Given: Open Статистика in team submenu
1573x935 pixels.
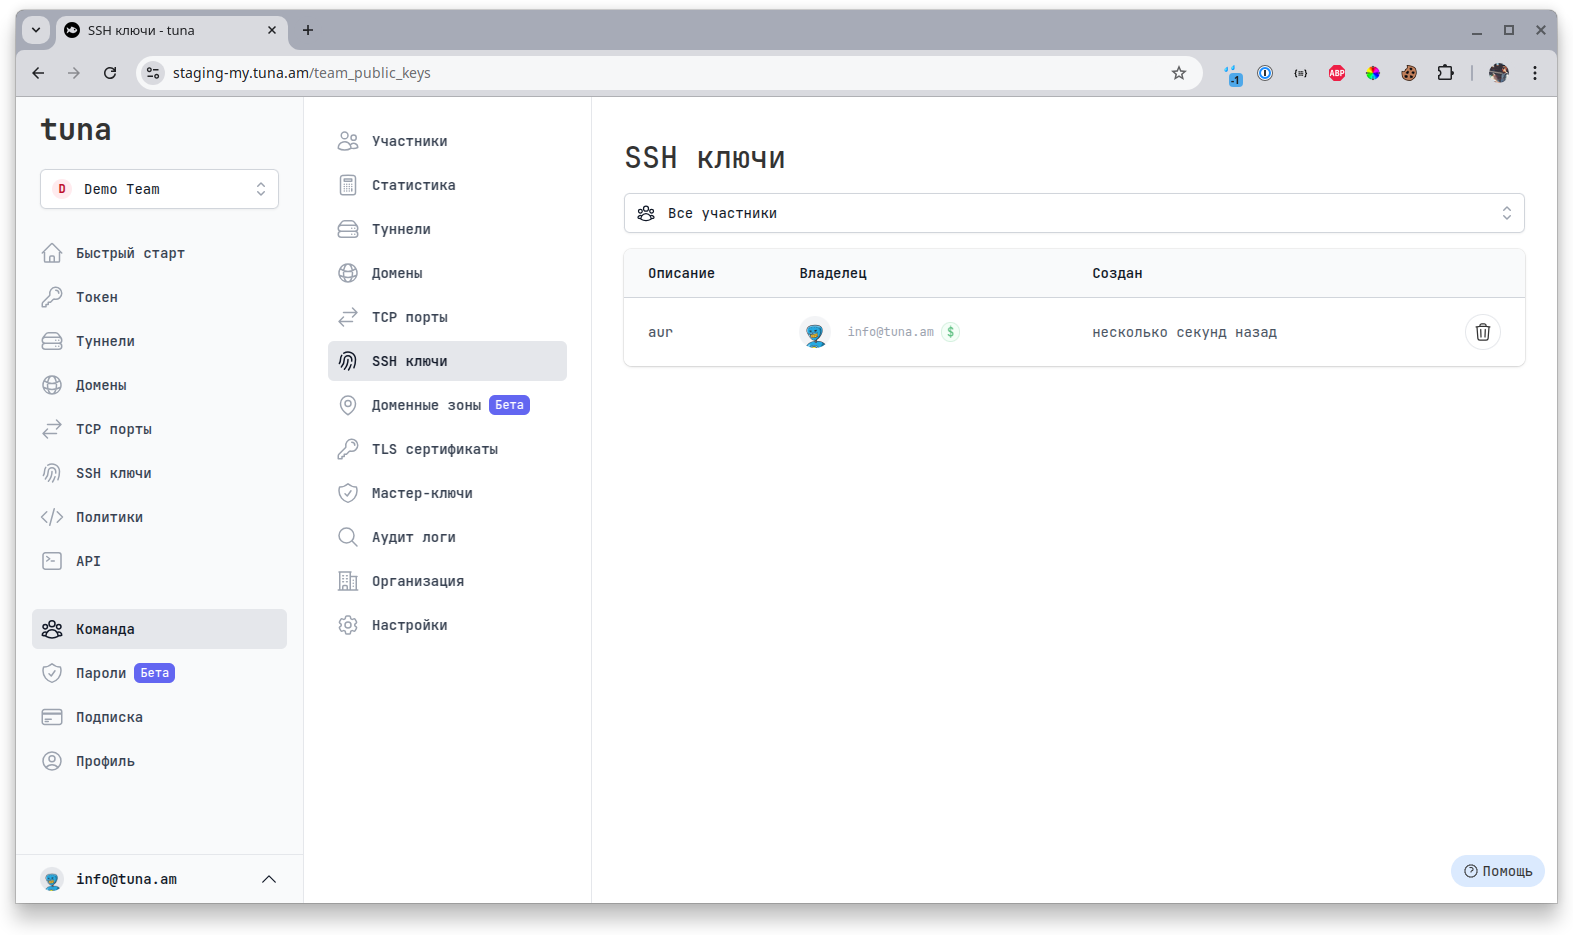Looking at the screenshot, I should pos(447,185).
